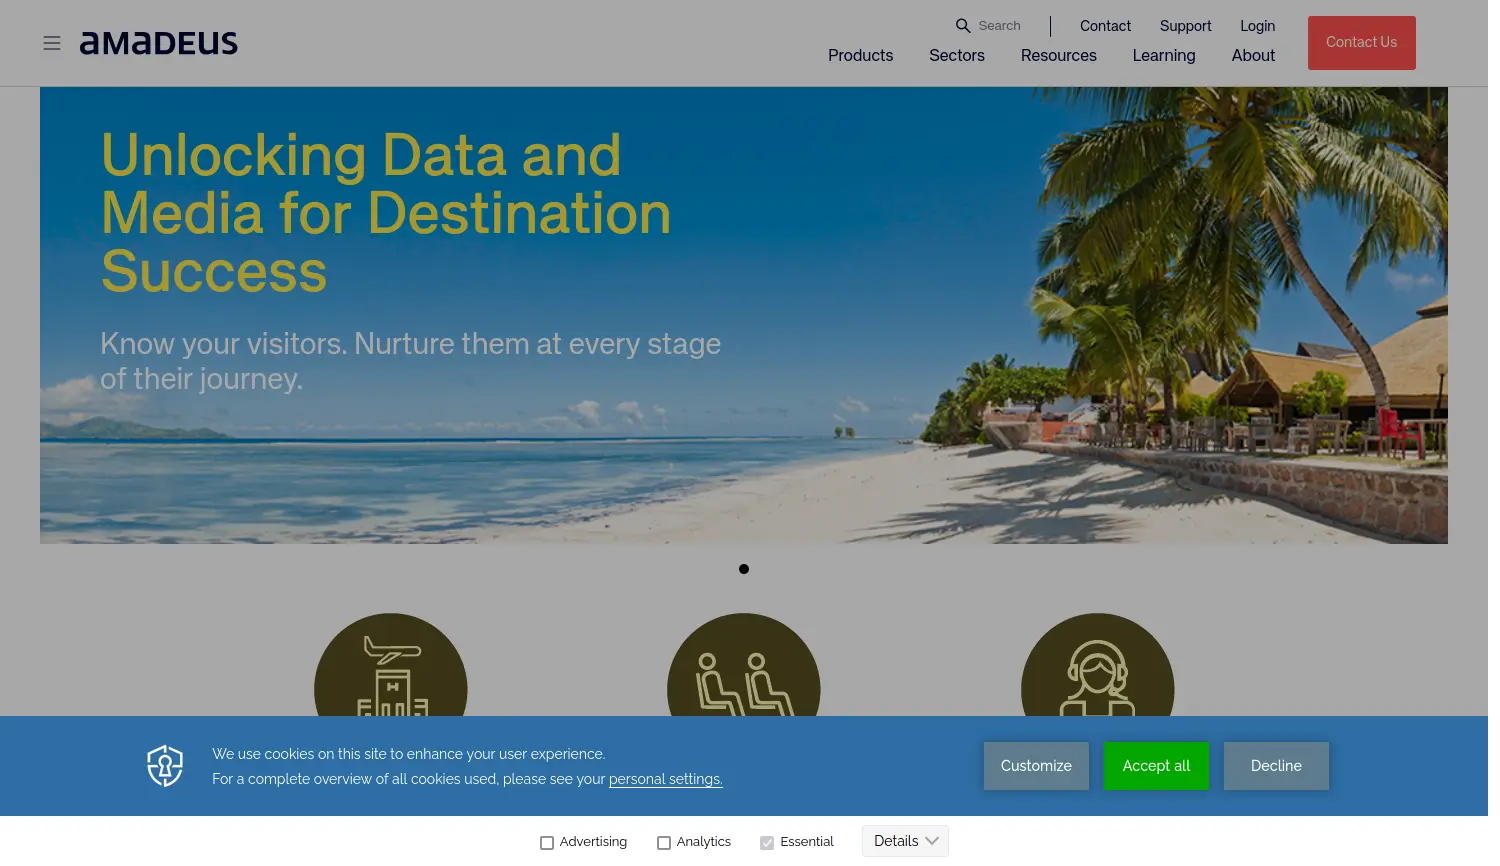Click the red Contact Us button
Image resolution: width=1500 pixels, height=866 pixels.
click(1361, 43)
